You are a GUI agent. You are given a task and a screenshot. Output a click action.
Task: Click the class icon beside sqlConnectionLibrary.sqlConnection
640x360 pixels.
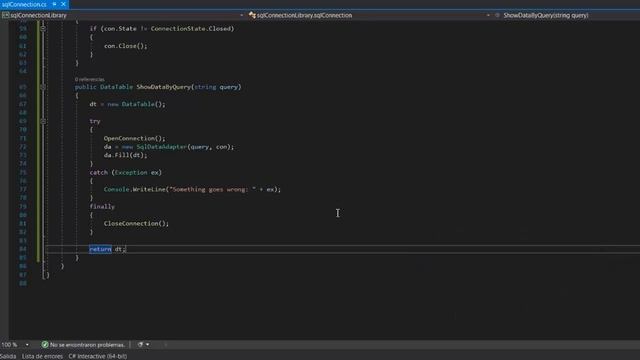(x=252, y=15)
